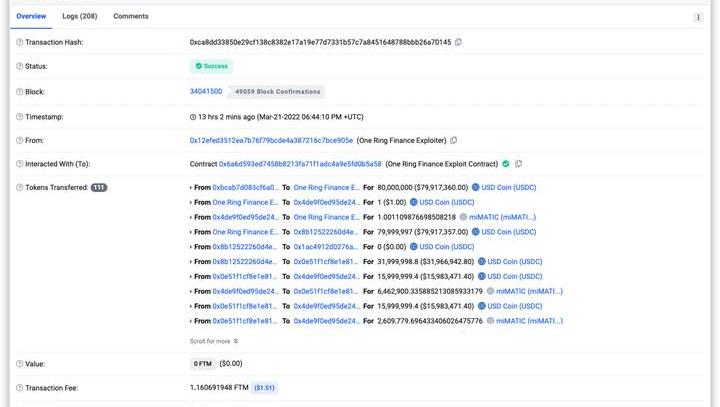This screenshot has width=720, height=407.
Task: Copy the exploit contract address
Action: (518, 164)
